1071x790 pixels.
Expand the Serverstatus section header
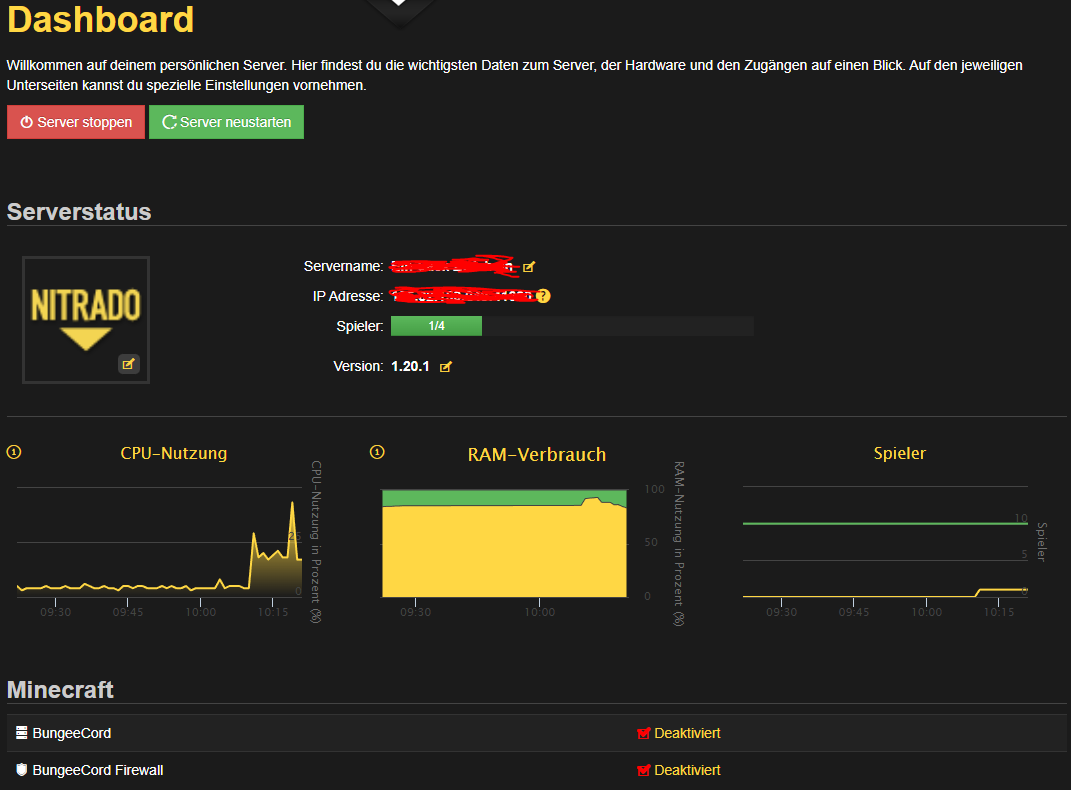tap(79, 212)
